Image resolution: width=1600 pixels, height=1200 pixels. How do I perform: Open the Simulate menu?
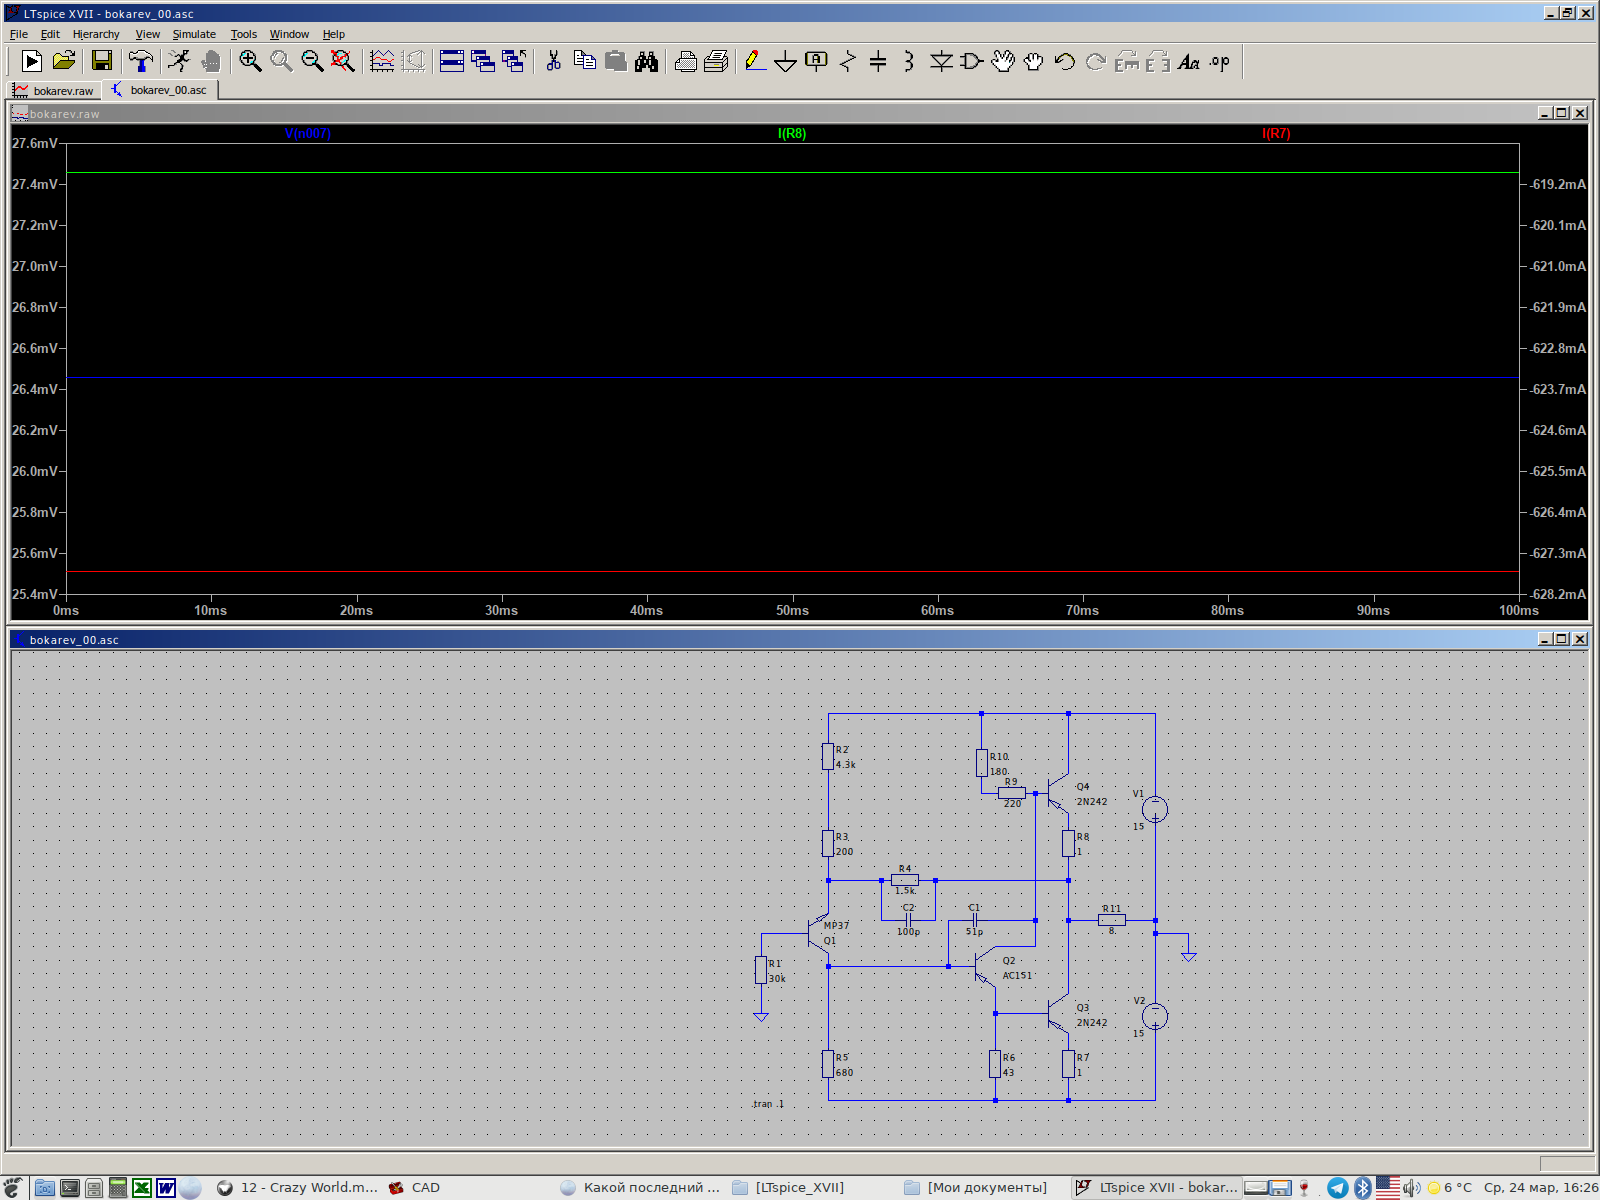coord(194,34)
